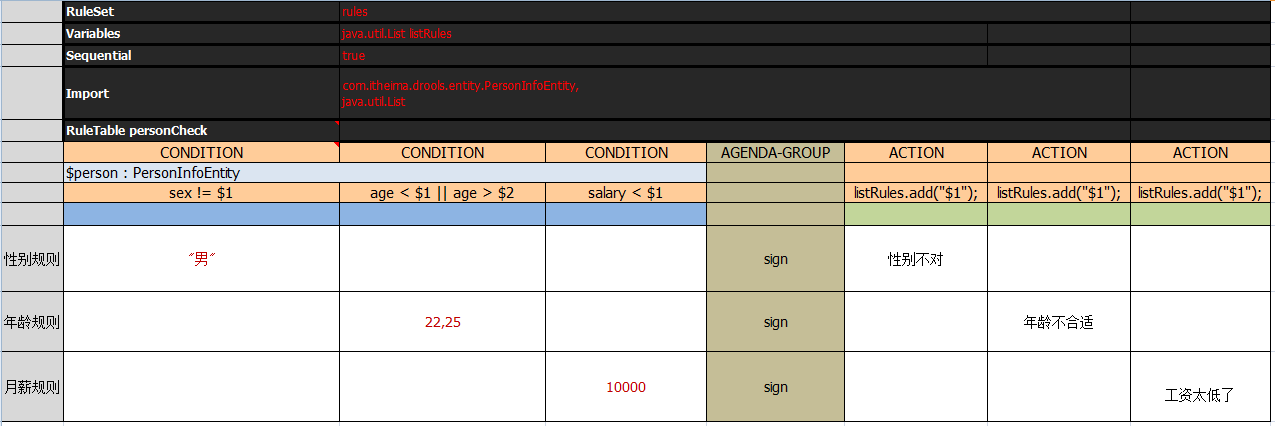Click the red "男" value cell

pos(201,258)
